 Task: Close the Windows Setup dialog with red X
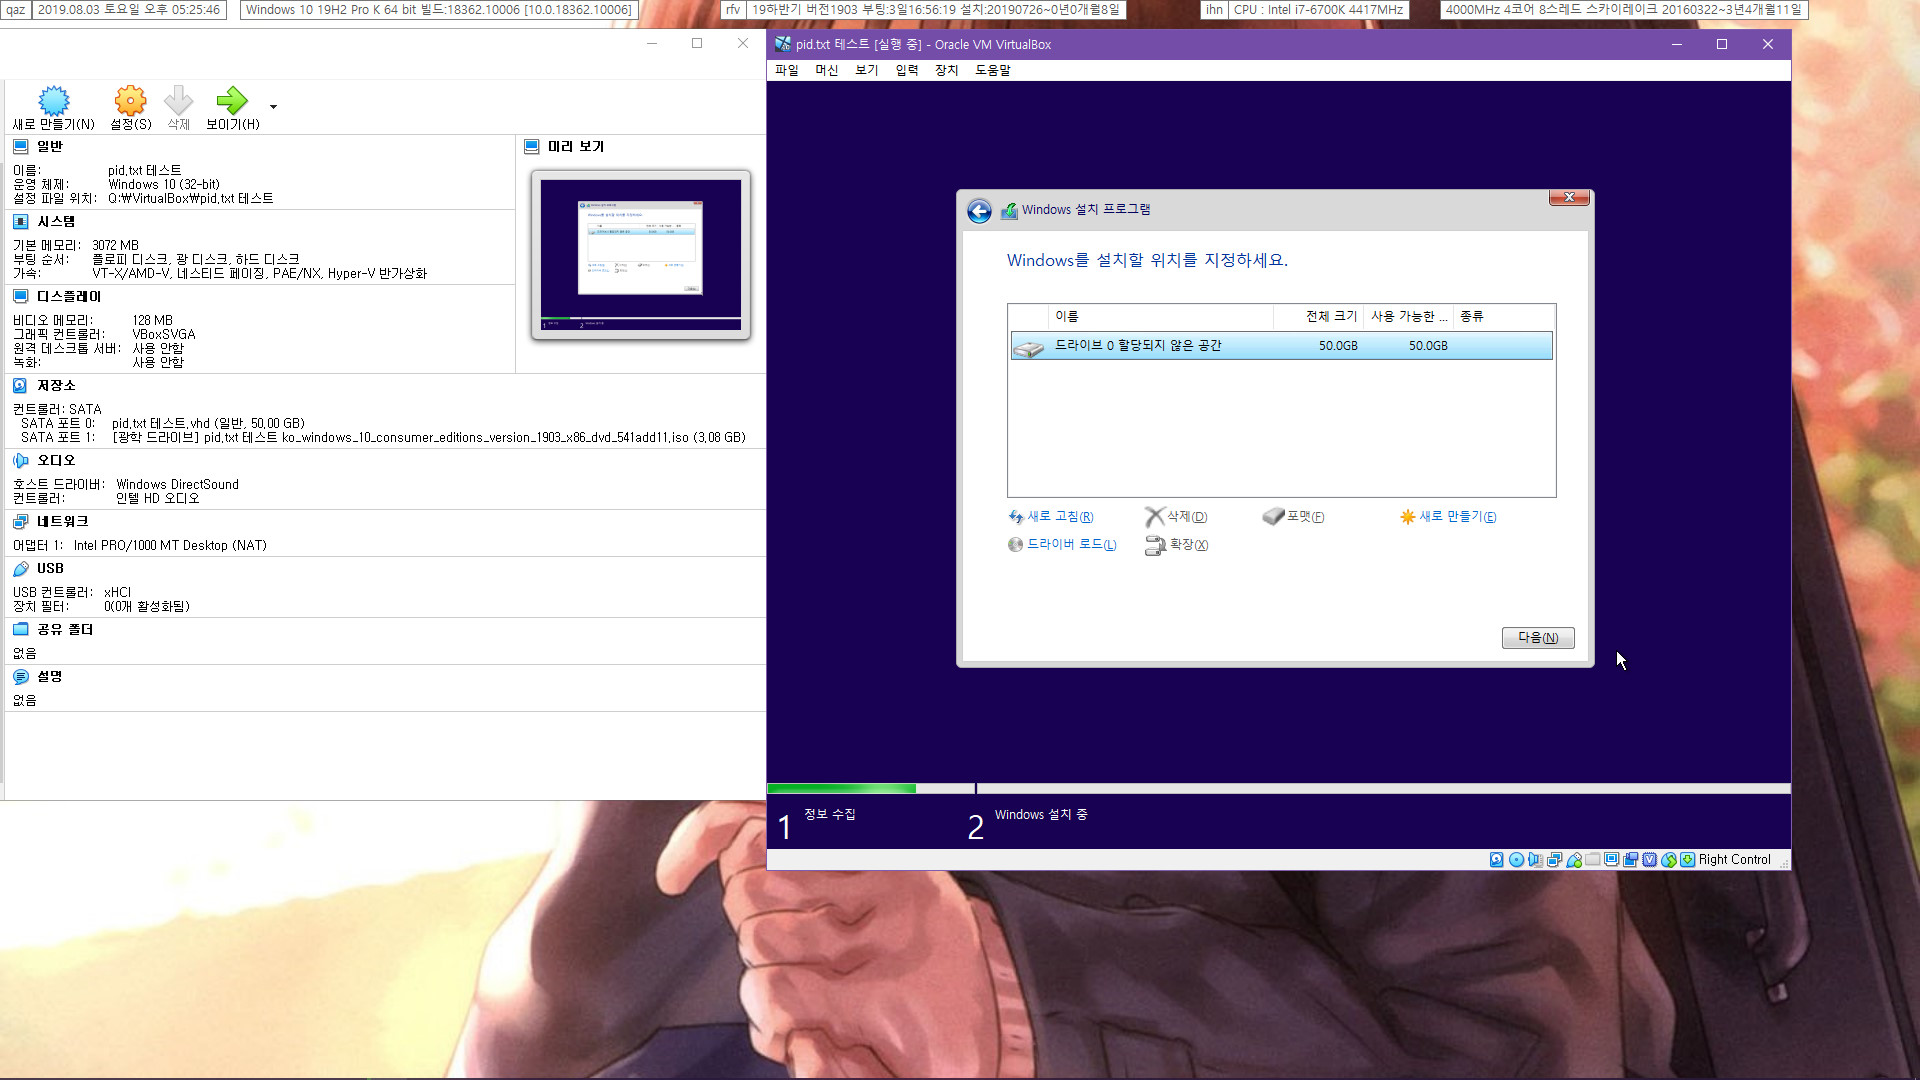[x=1569, y=198]
